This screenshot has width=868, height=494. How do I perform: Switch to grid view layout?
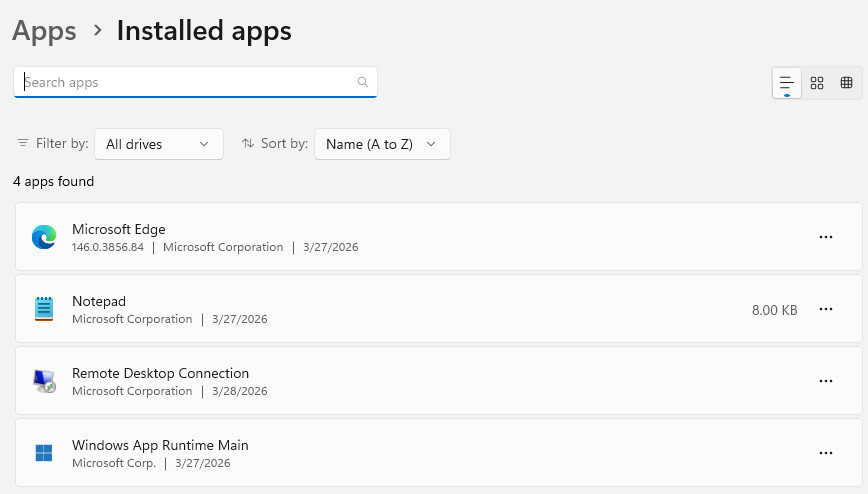click(x=817, y=83)
